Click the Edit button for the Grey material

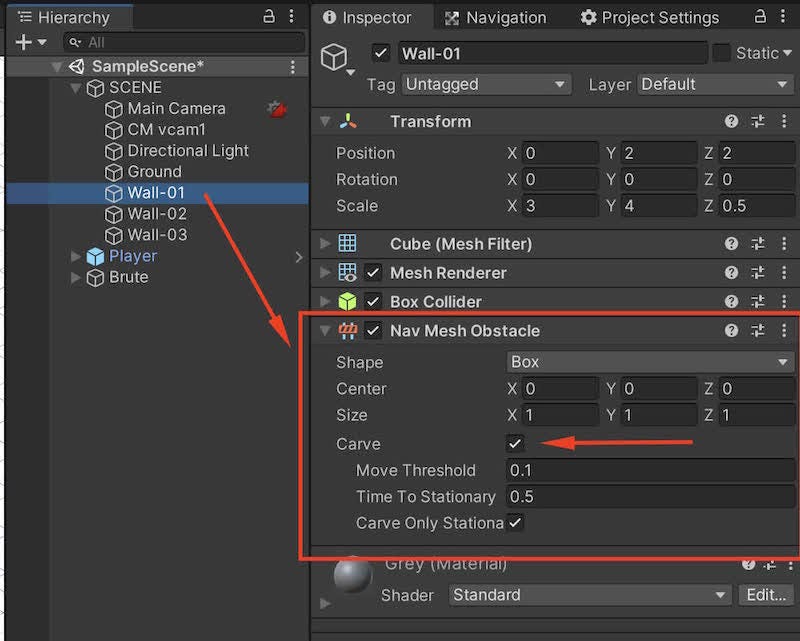pyautogui.click(x=765, y=595)
